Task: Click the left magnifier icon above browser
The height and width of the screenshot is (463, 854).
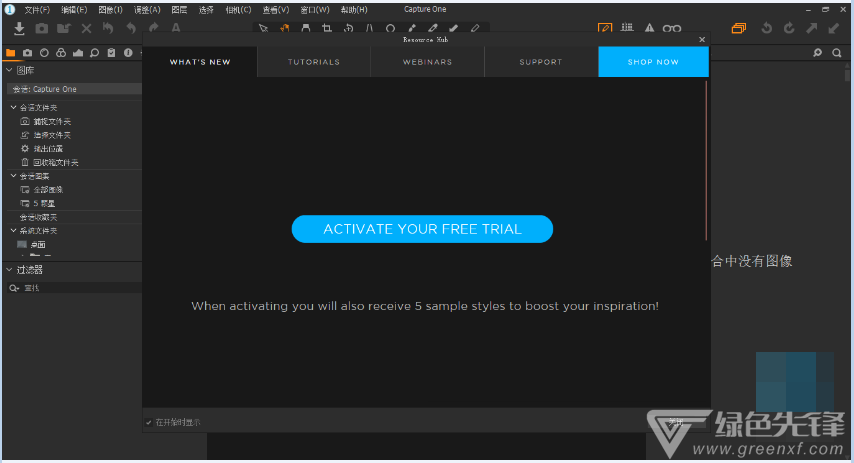Action: (x=818, y=53)
